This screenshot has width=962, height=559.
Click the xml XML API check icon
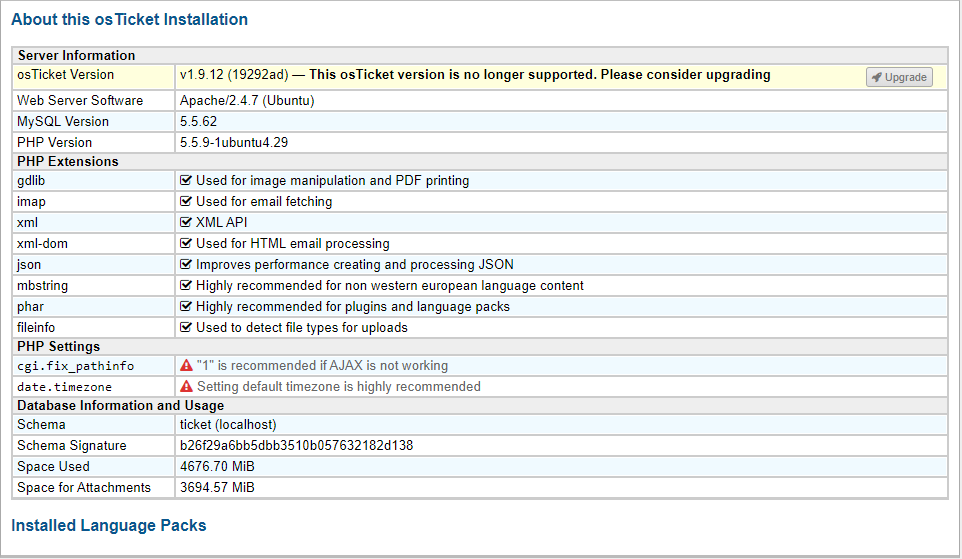[x=186, y=222]
